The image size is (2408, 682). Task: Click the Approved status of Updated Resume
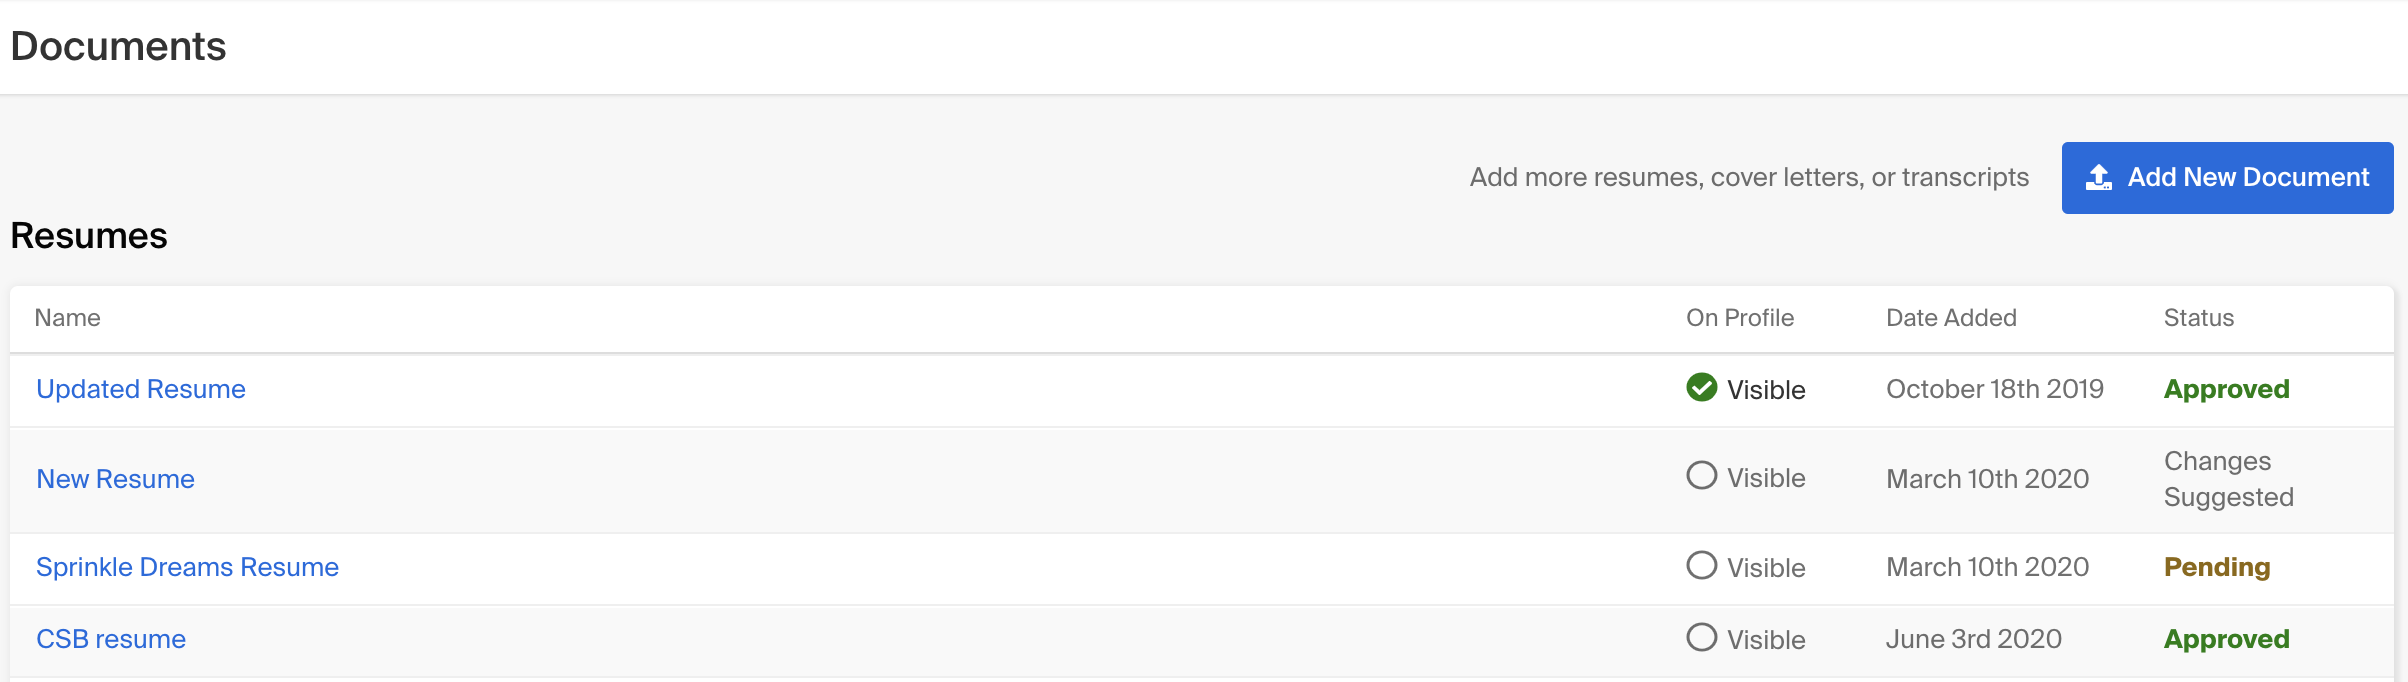click(x=2227, y=389)
